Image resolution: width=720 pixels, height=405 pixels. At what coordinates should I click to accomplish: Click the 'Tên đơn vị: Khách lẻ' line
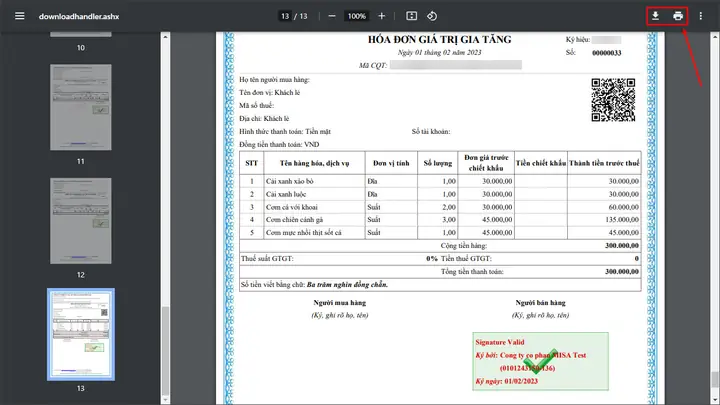(x=270, y=92)
